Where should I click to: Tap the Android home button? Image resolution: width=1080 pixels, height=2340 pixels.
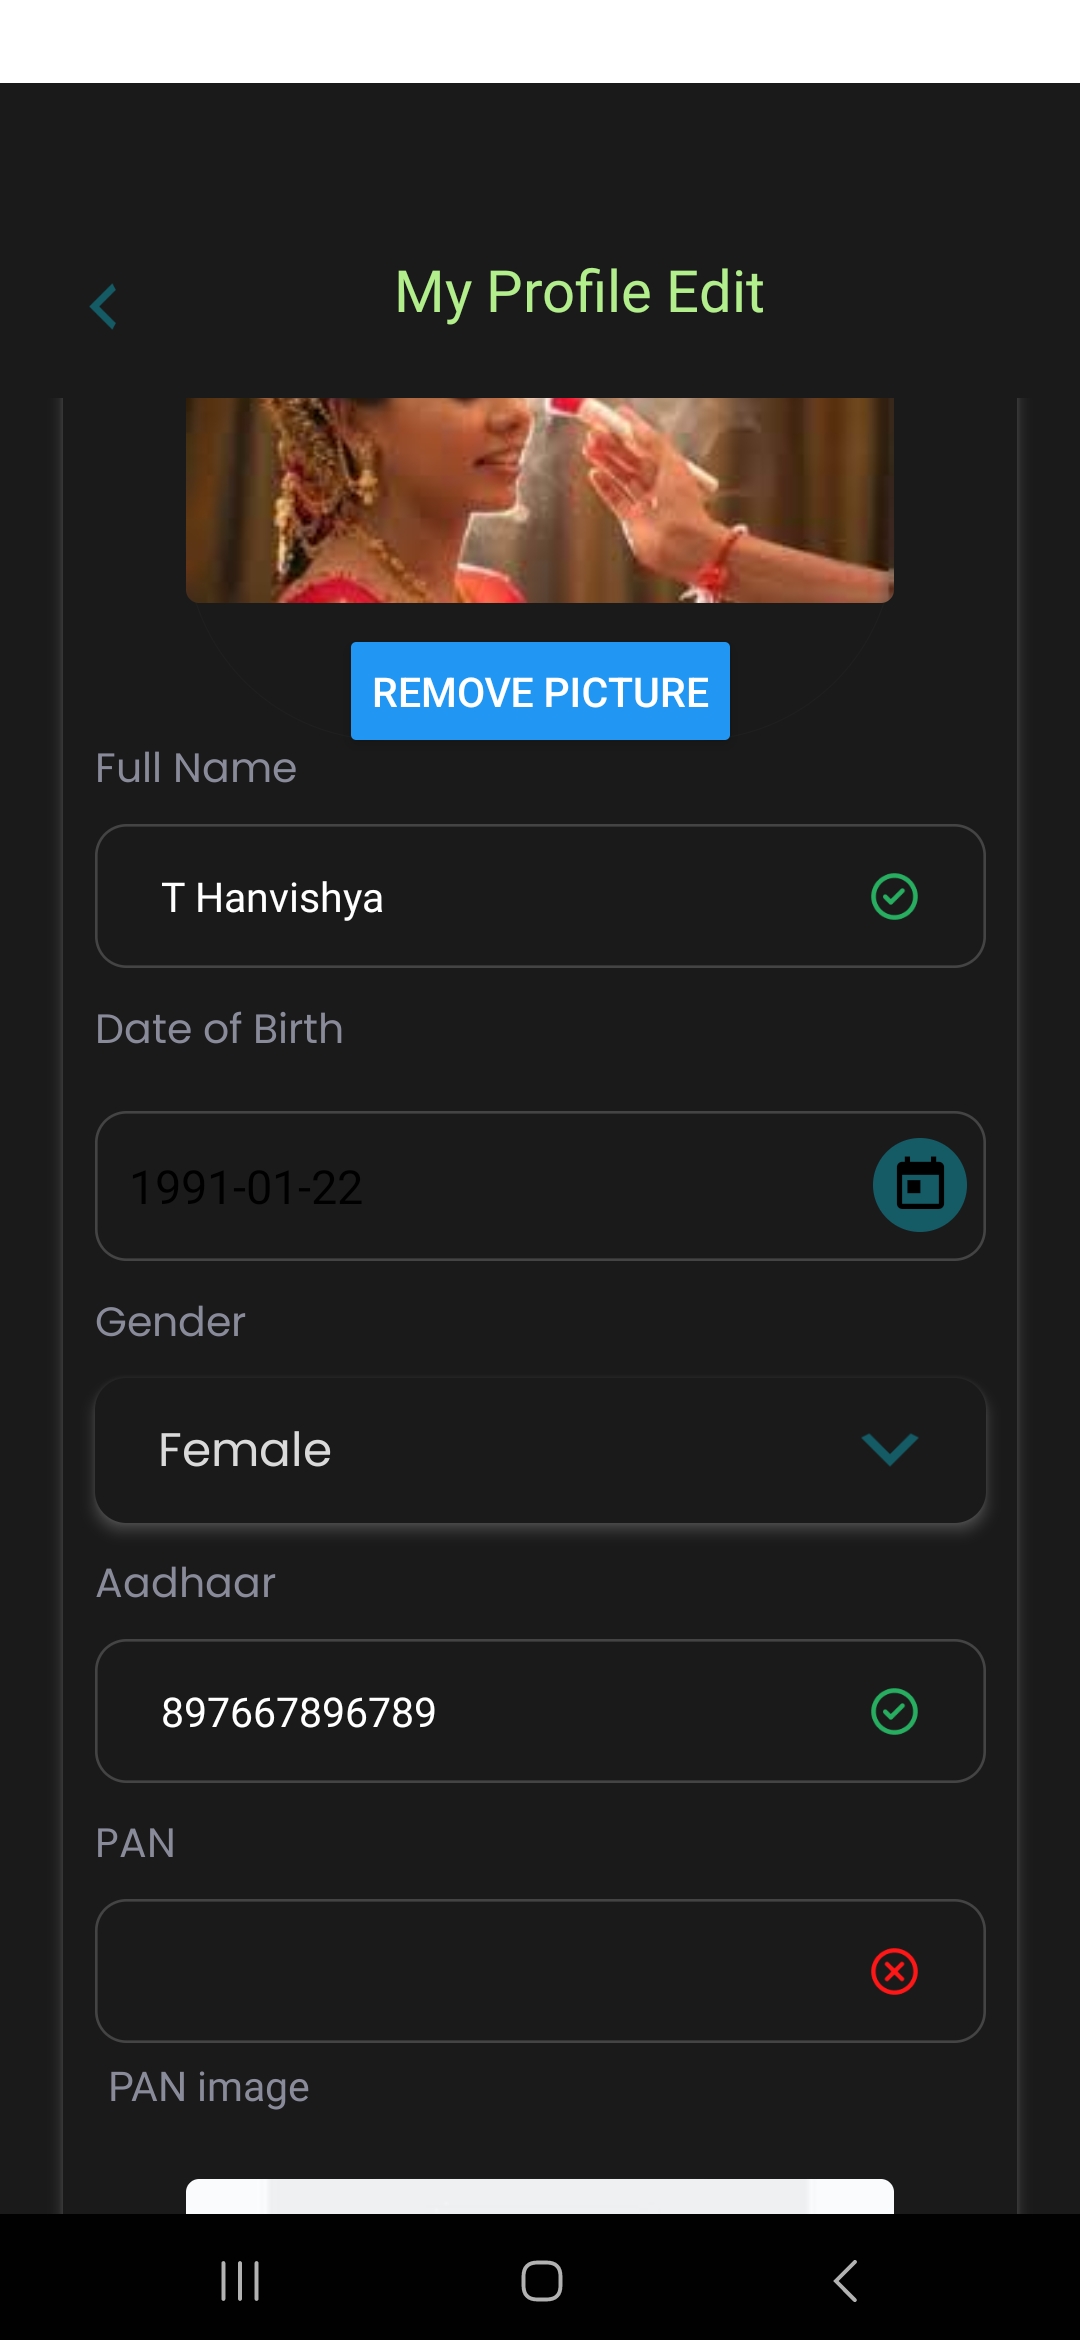click(x=541, y=2281)
